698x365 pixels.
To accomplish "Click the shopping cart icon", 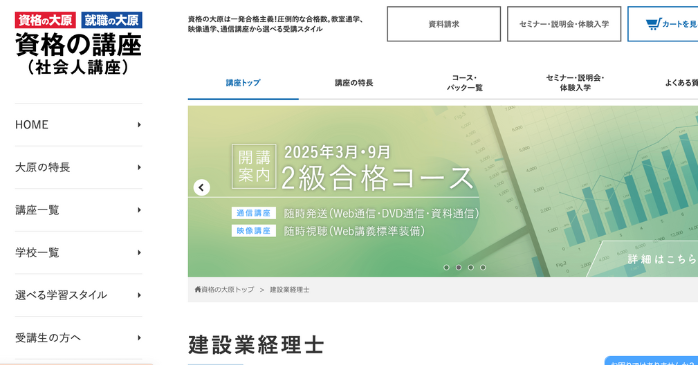I will [653, 24].
